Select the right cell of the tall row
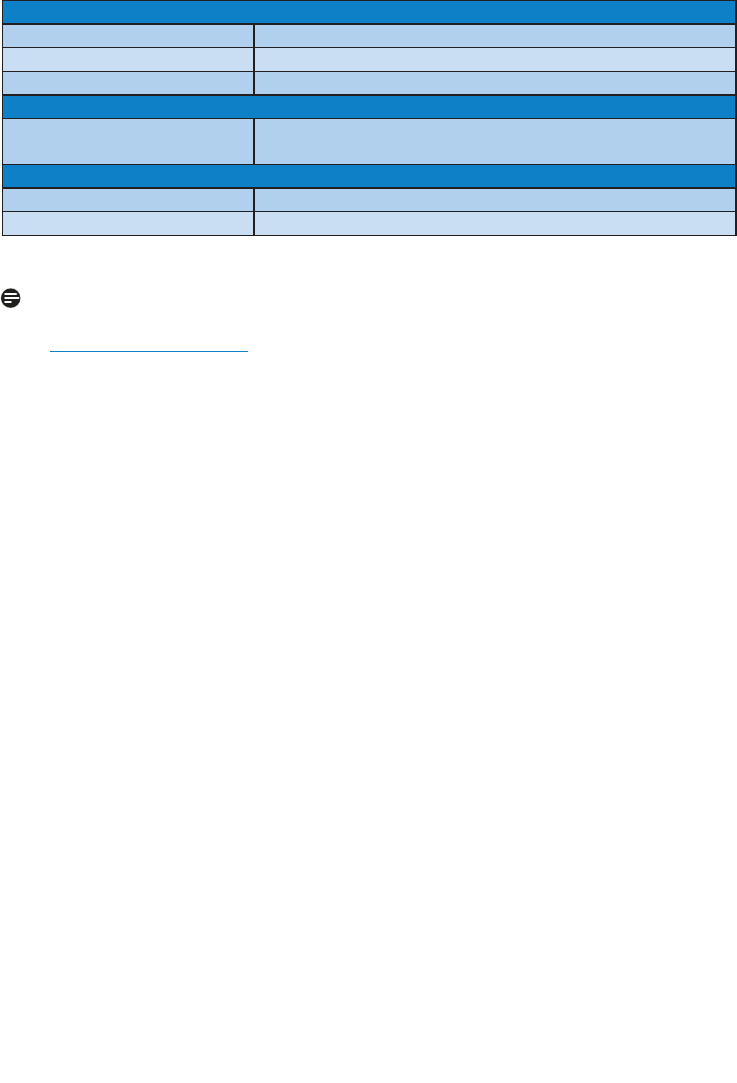The image size is (737, 1083). [495, 142]
